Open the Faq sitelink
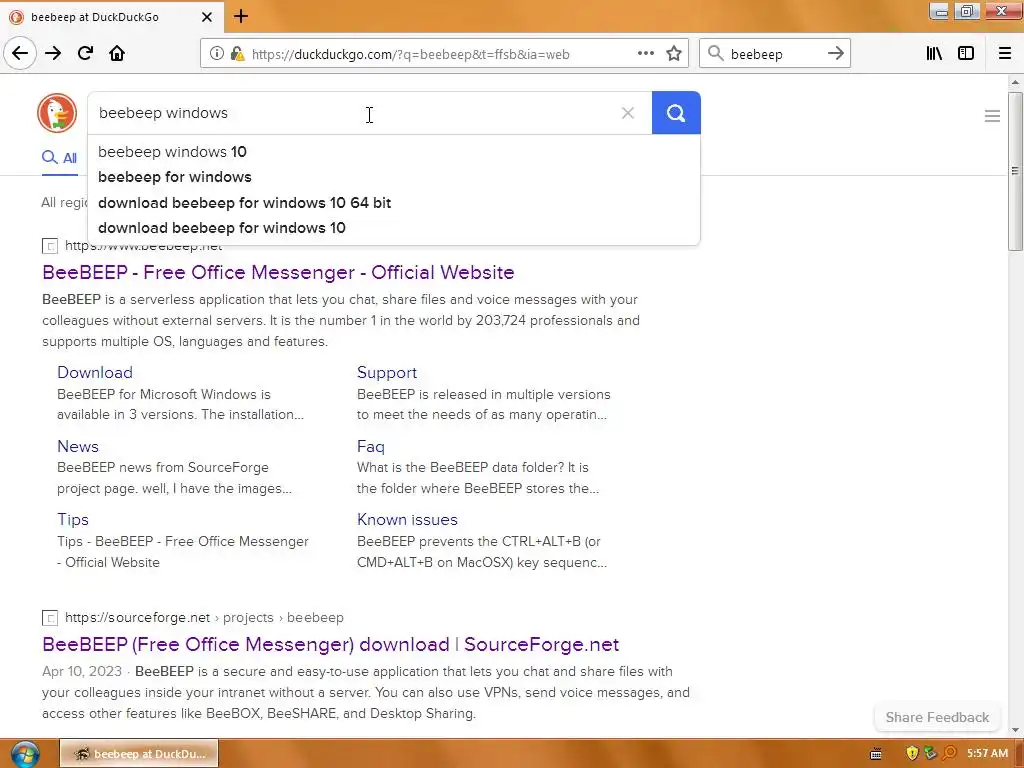The width and height of the screenshot is (1024, 768). tap(370, 446)
